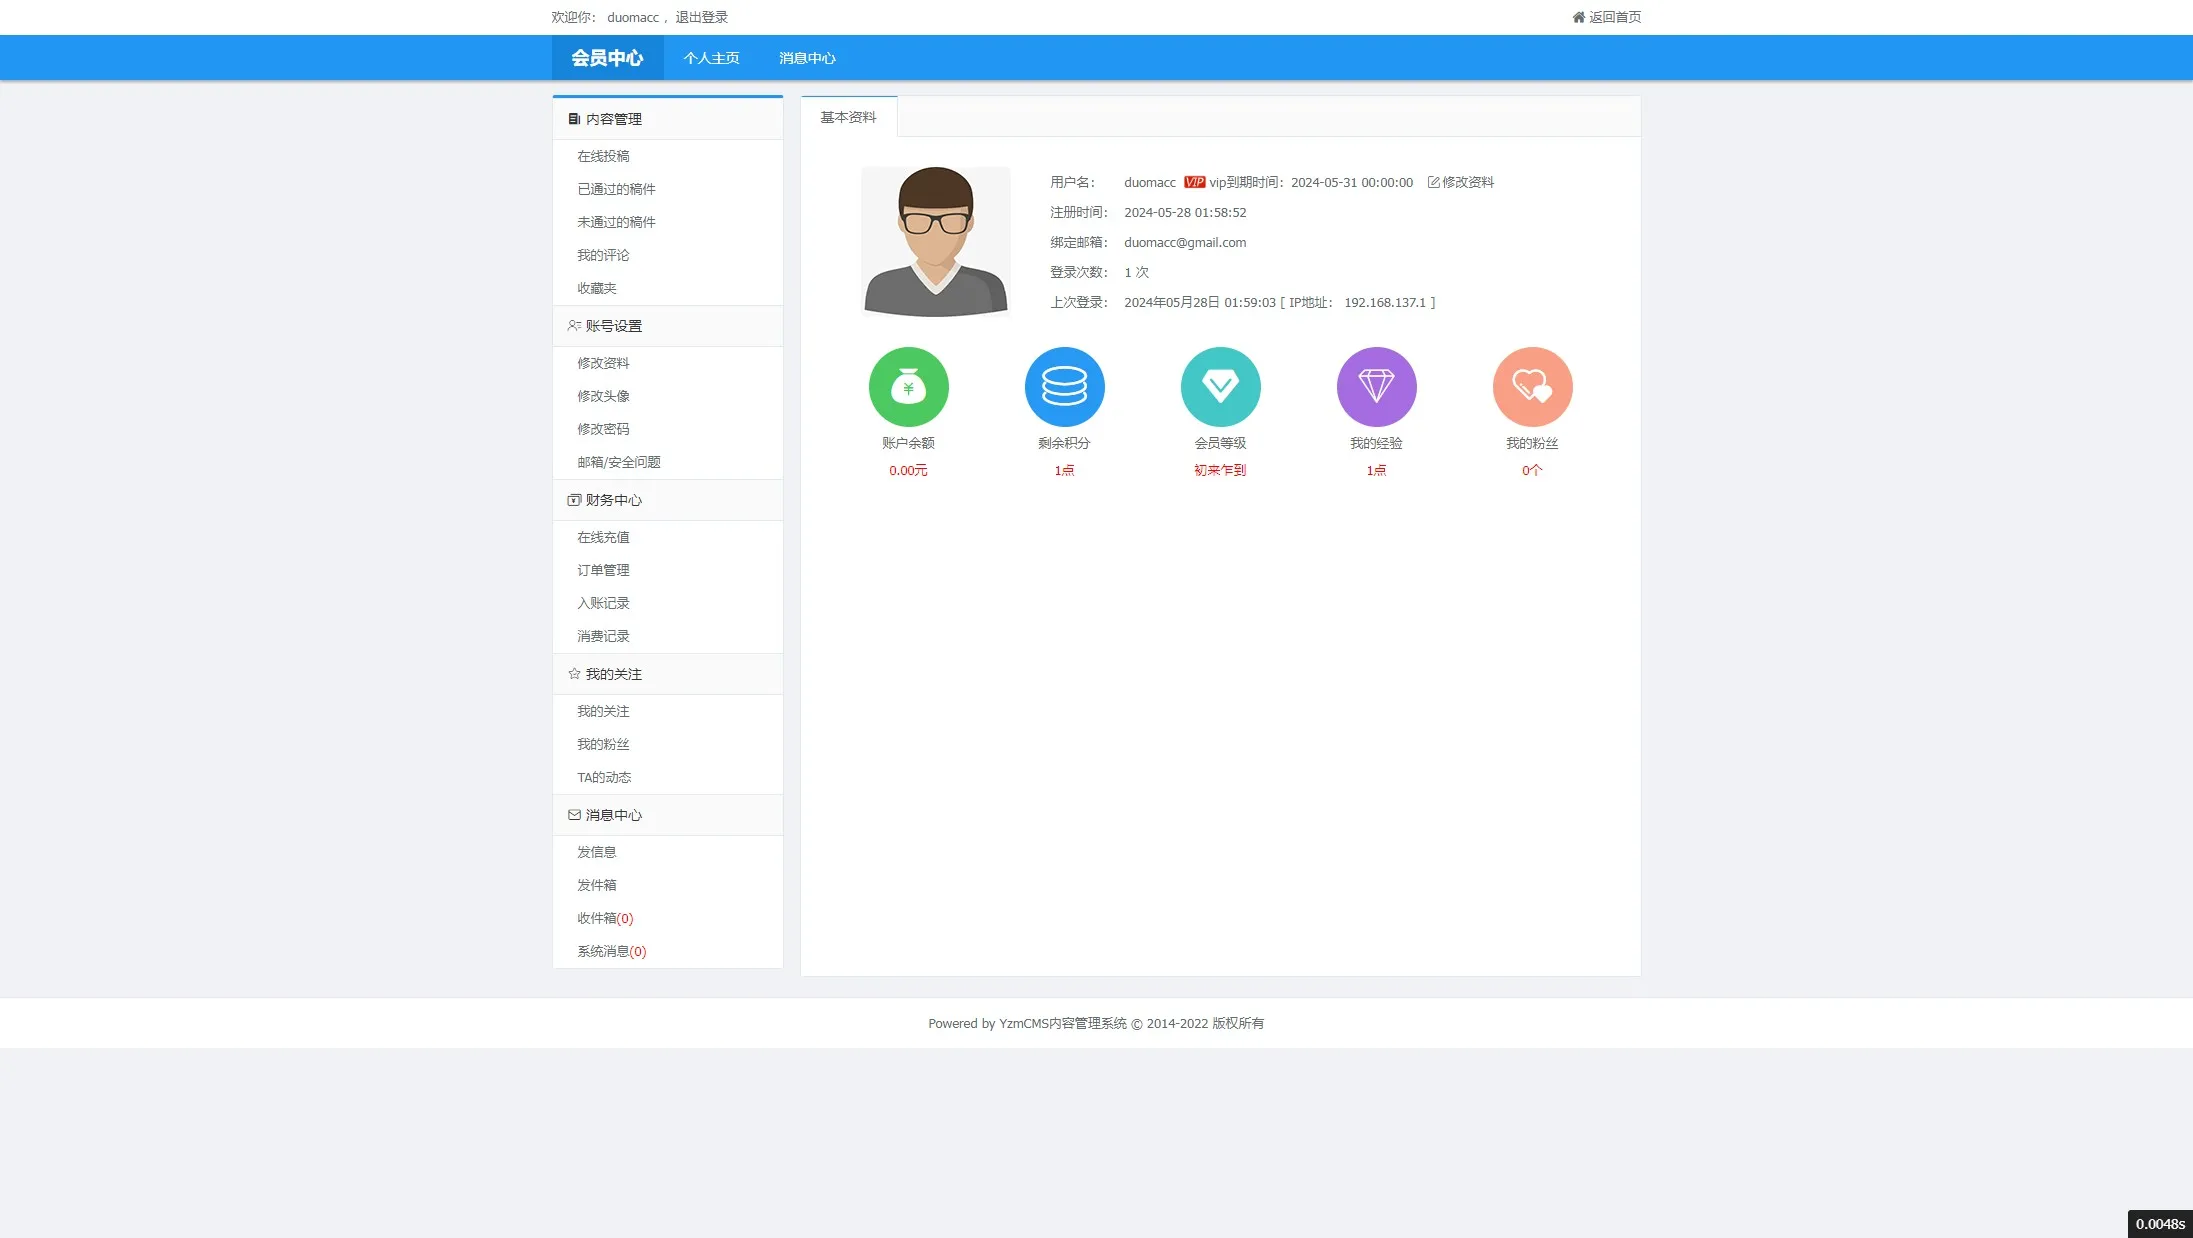The width and height of the screenshot is (2193, 1238).
Task: Switch to 消息中心 in top navigation
Action: click(x=807, y=58)
